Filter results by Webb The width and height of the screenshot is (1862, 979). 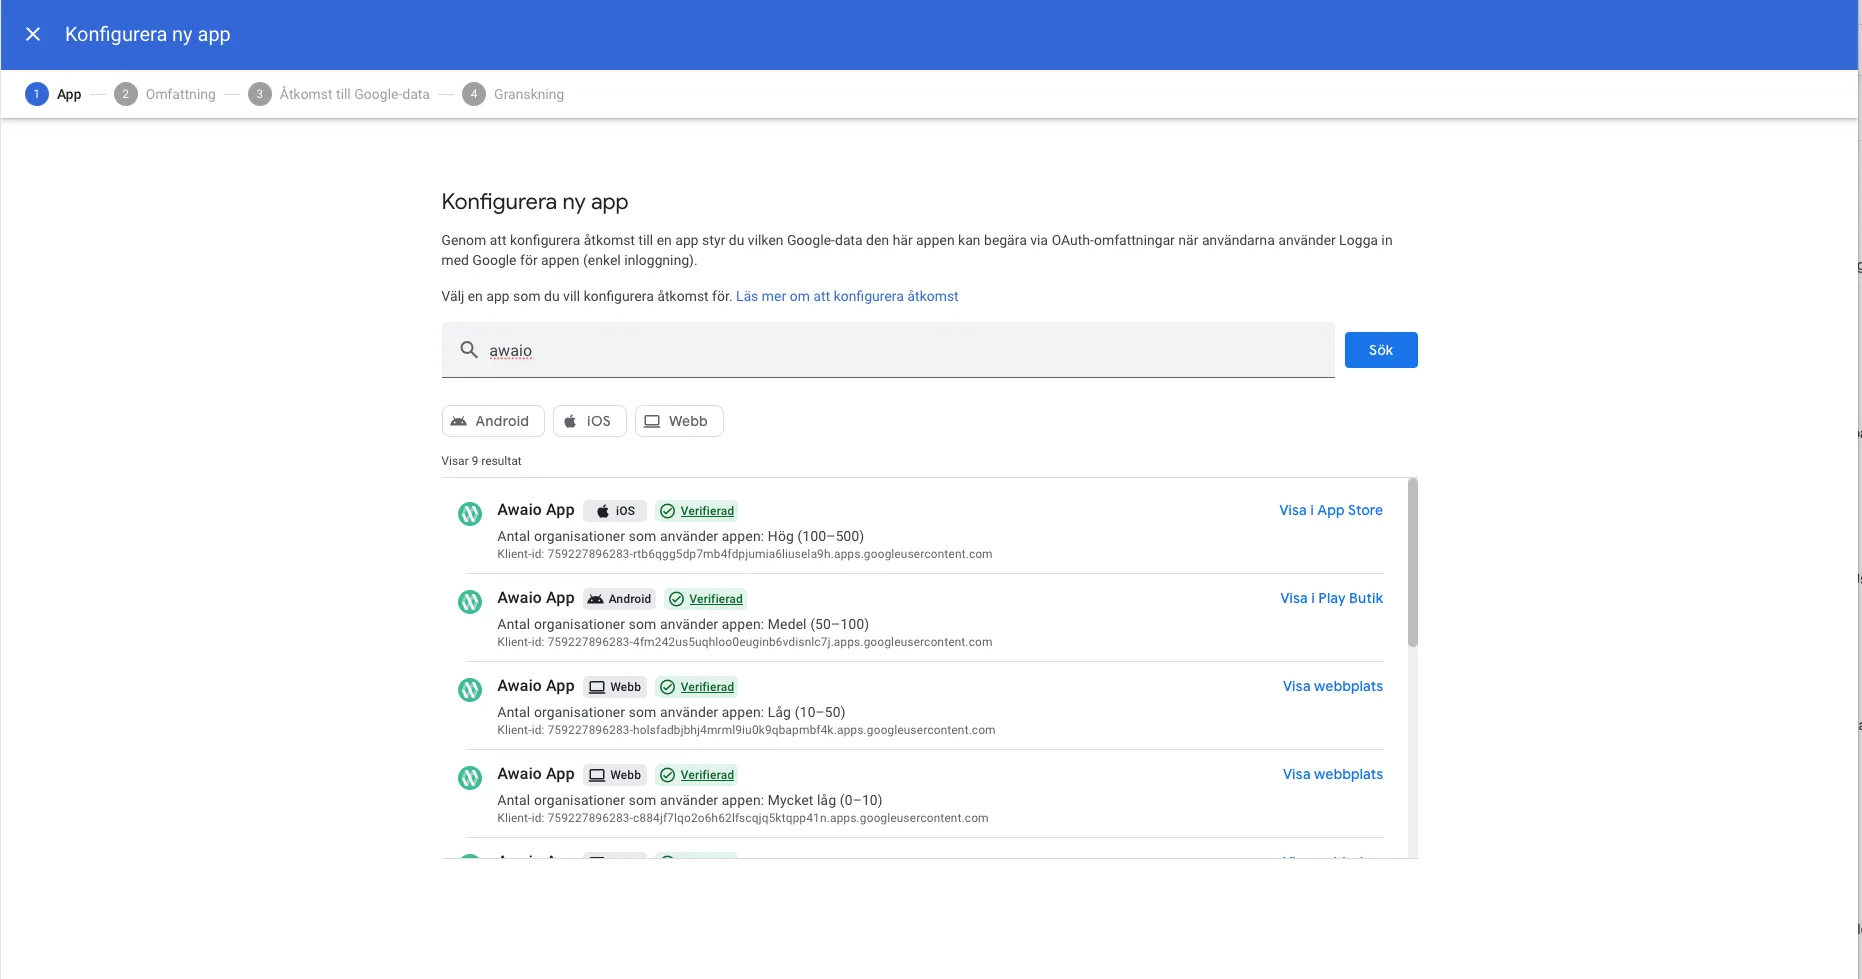[x=679, y=421]
